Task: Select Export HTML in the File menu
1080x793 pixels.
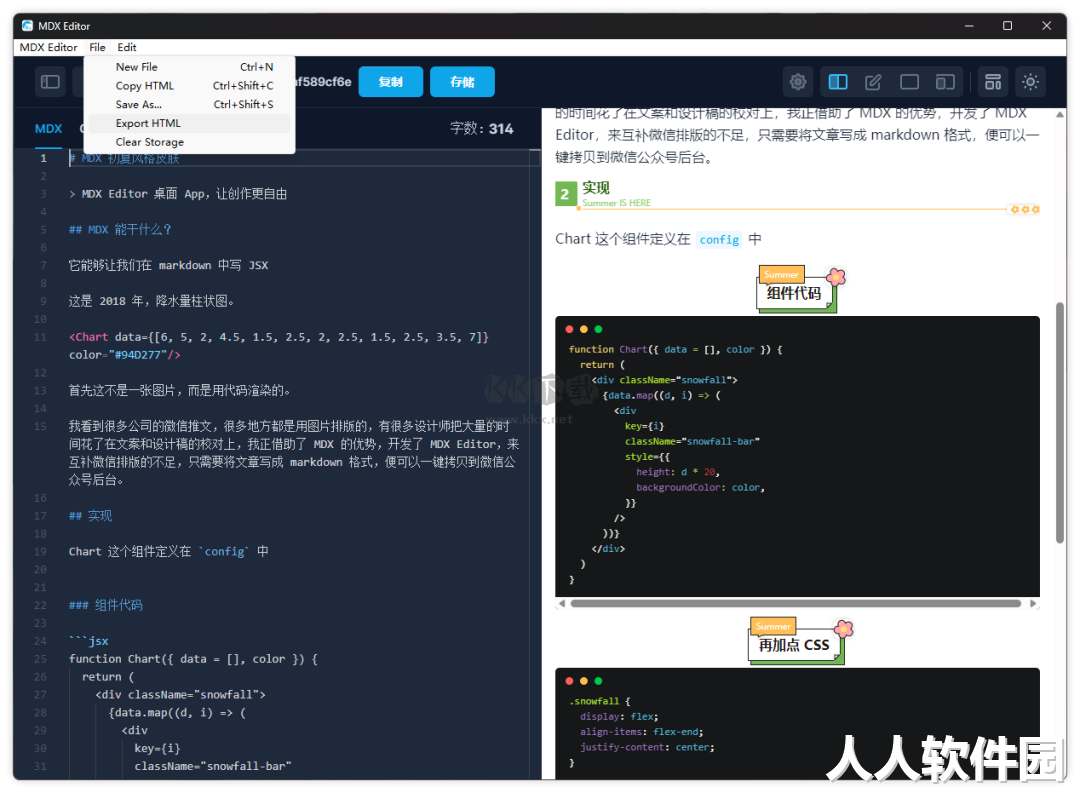Action: click(x=189, y=123)
